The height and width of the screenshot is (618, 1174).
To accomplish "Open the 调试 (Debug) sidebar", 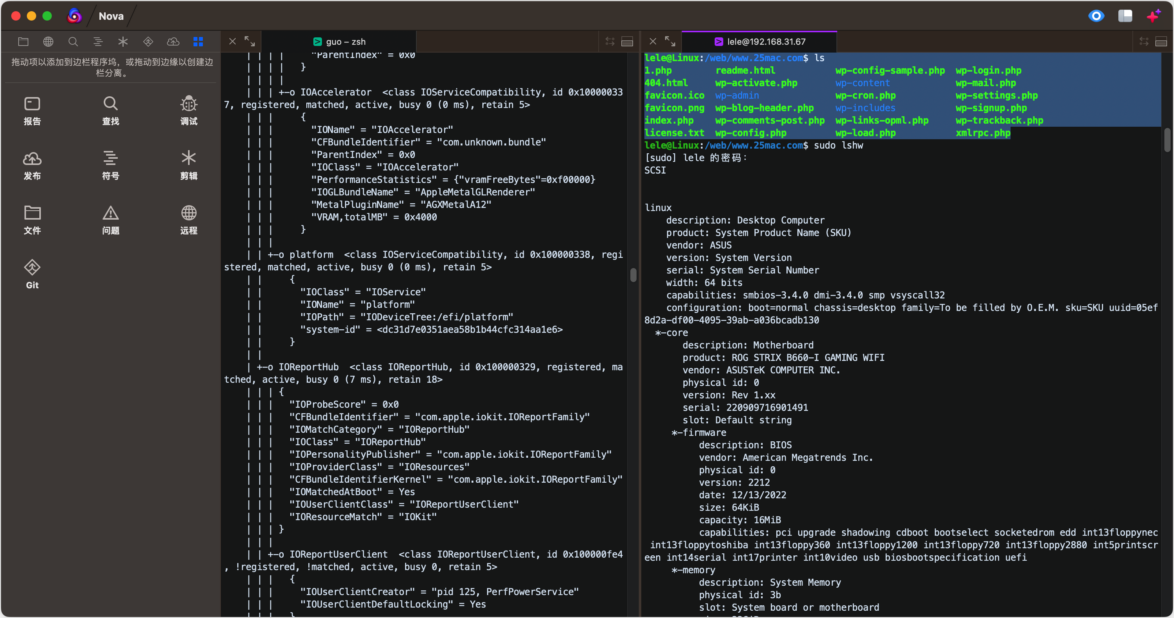I will pyautogui.click(x=189, y=110).
